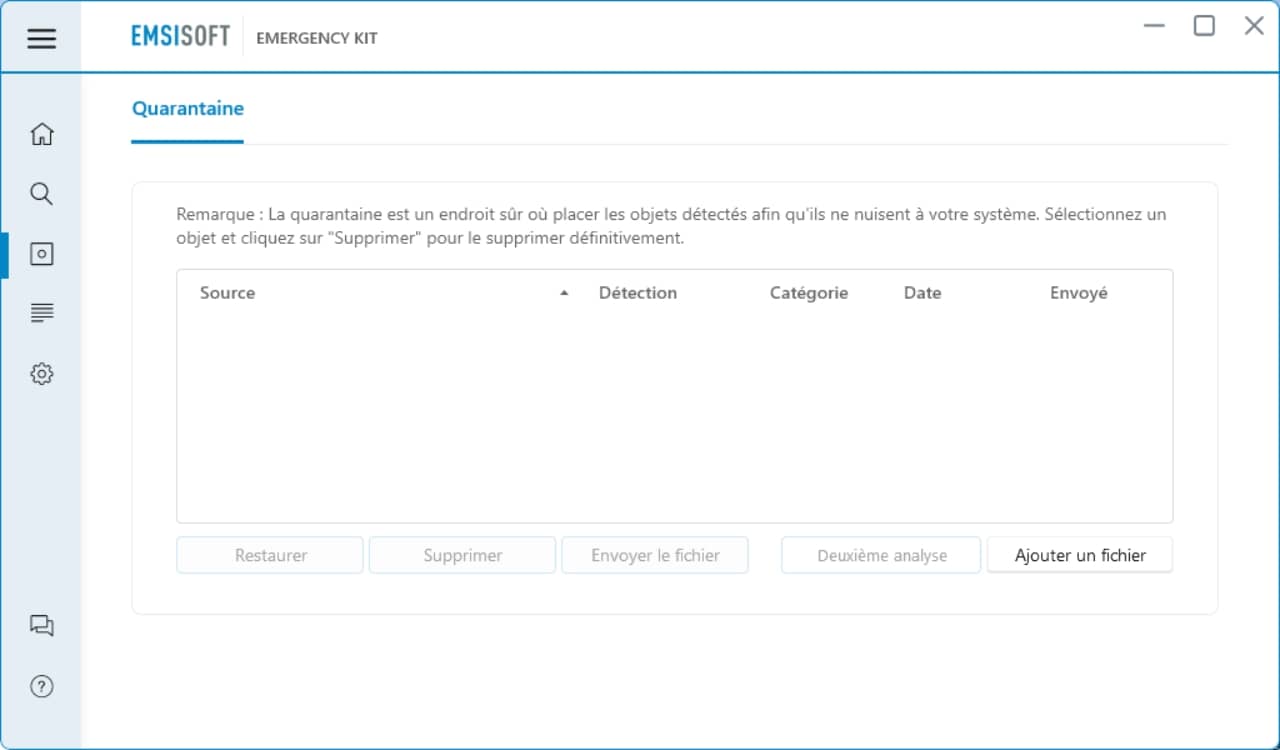This screenshot has width=1280, height=750.
Task: Sort by Date column
Action: coord(922,293)
